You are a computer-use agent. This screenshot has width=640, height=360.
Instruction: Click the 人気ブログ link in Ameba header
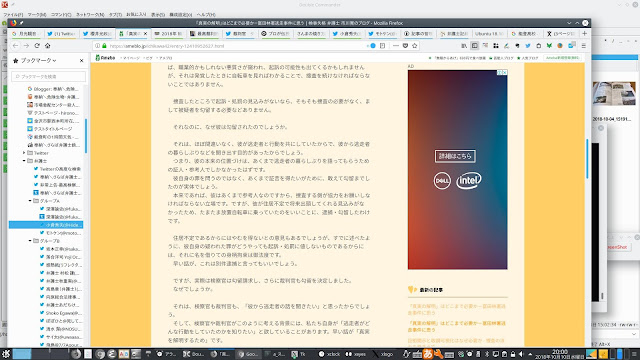(x=528, y=58)
